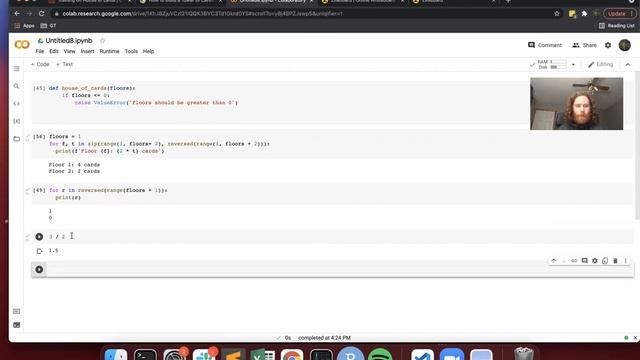
Task: Open the Reading List
Action: click(x=617, y=26)
